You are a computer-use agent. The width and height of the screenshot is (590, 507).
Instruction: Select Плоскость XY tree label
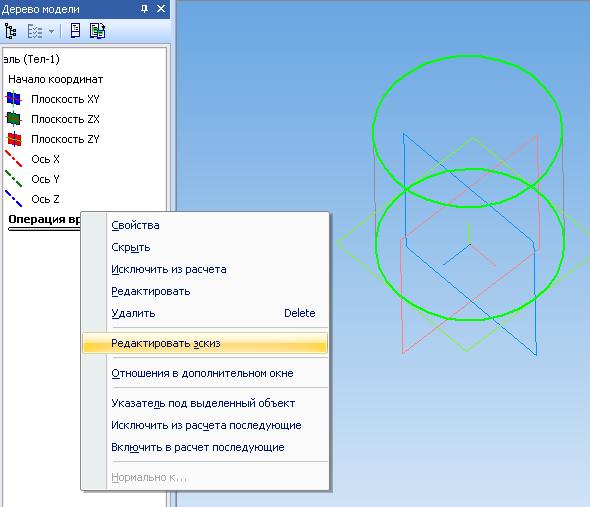click(x=65, y=99)
